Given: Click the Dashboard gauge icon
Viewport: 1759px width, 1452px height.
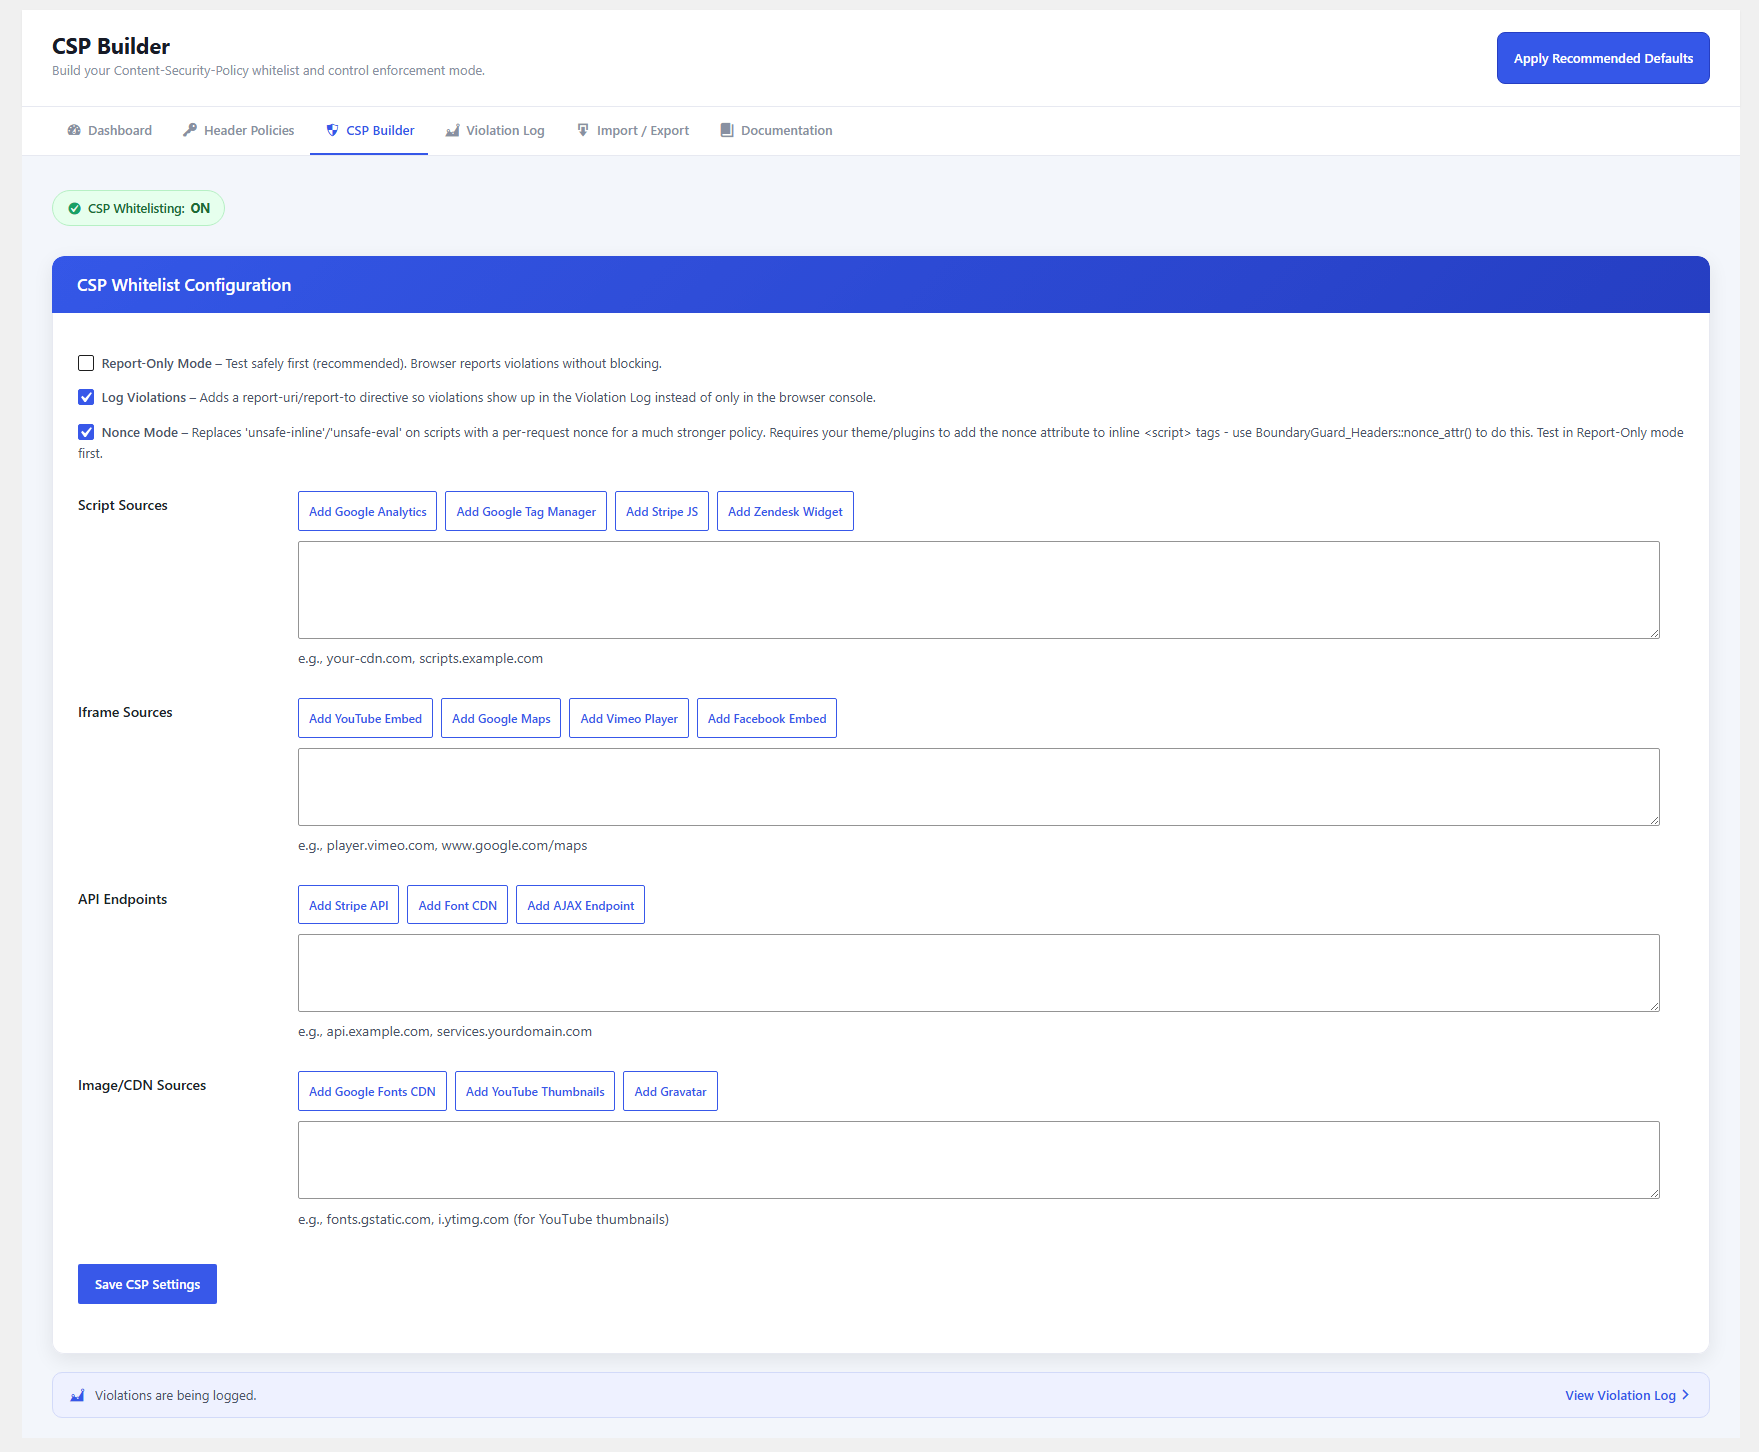Looking at the screenshot, I should pyautogui.click(x=74, y=130).
